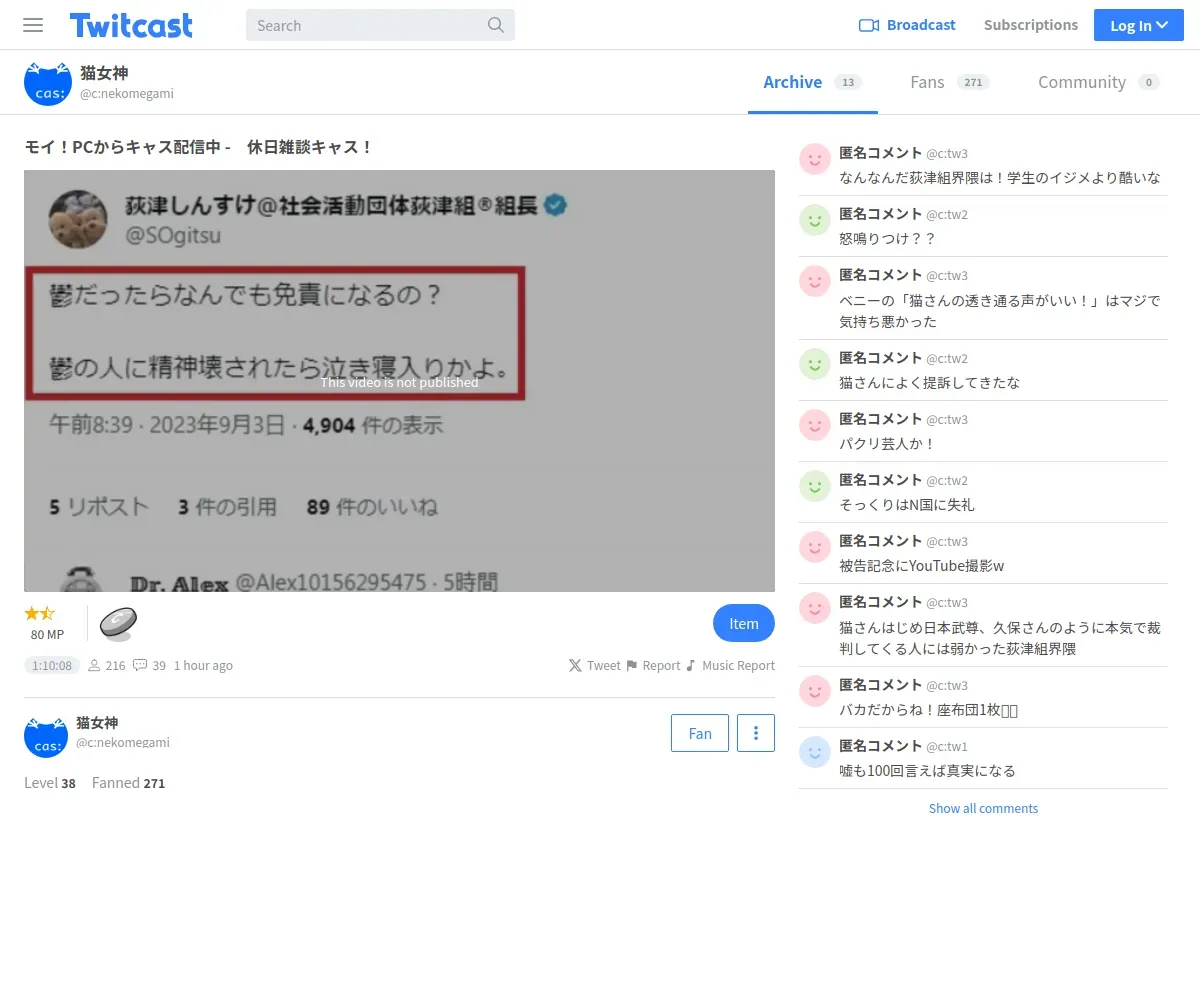Screen dimensions: 1200x1000
Task: Click avatar of comment 猫さんによく提訴してきたな
Action: coord(815,364)
